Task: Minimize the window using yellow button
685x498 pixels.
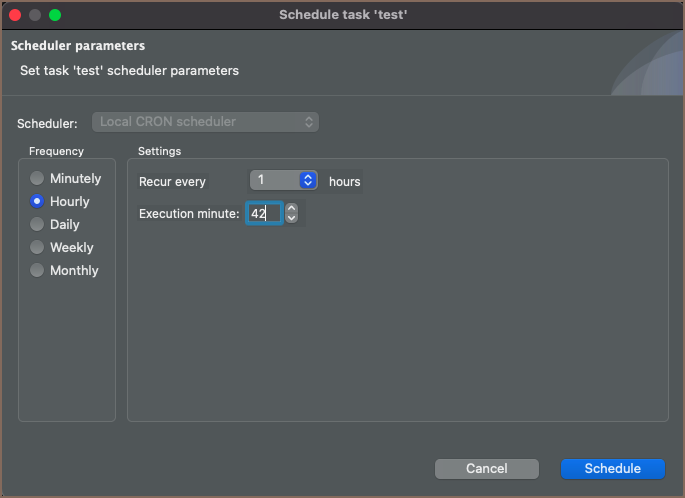Action: coord(35,15)
